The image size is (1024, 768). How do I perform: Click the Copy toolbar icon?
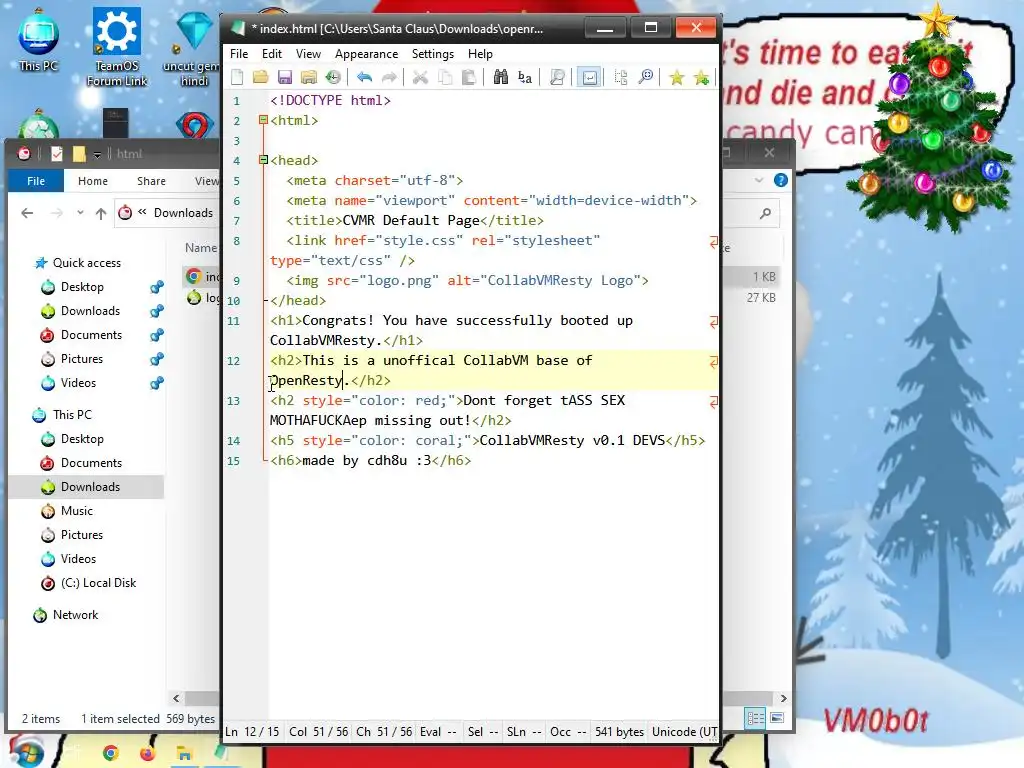[x=445, y=78]
